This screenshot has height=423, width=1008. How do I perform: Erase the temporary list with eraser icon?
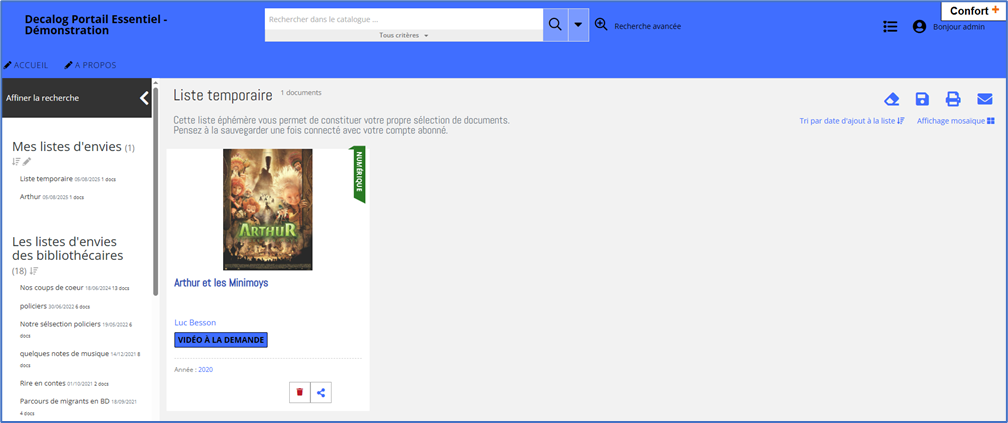[x=892, y=99]
